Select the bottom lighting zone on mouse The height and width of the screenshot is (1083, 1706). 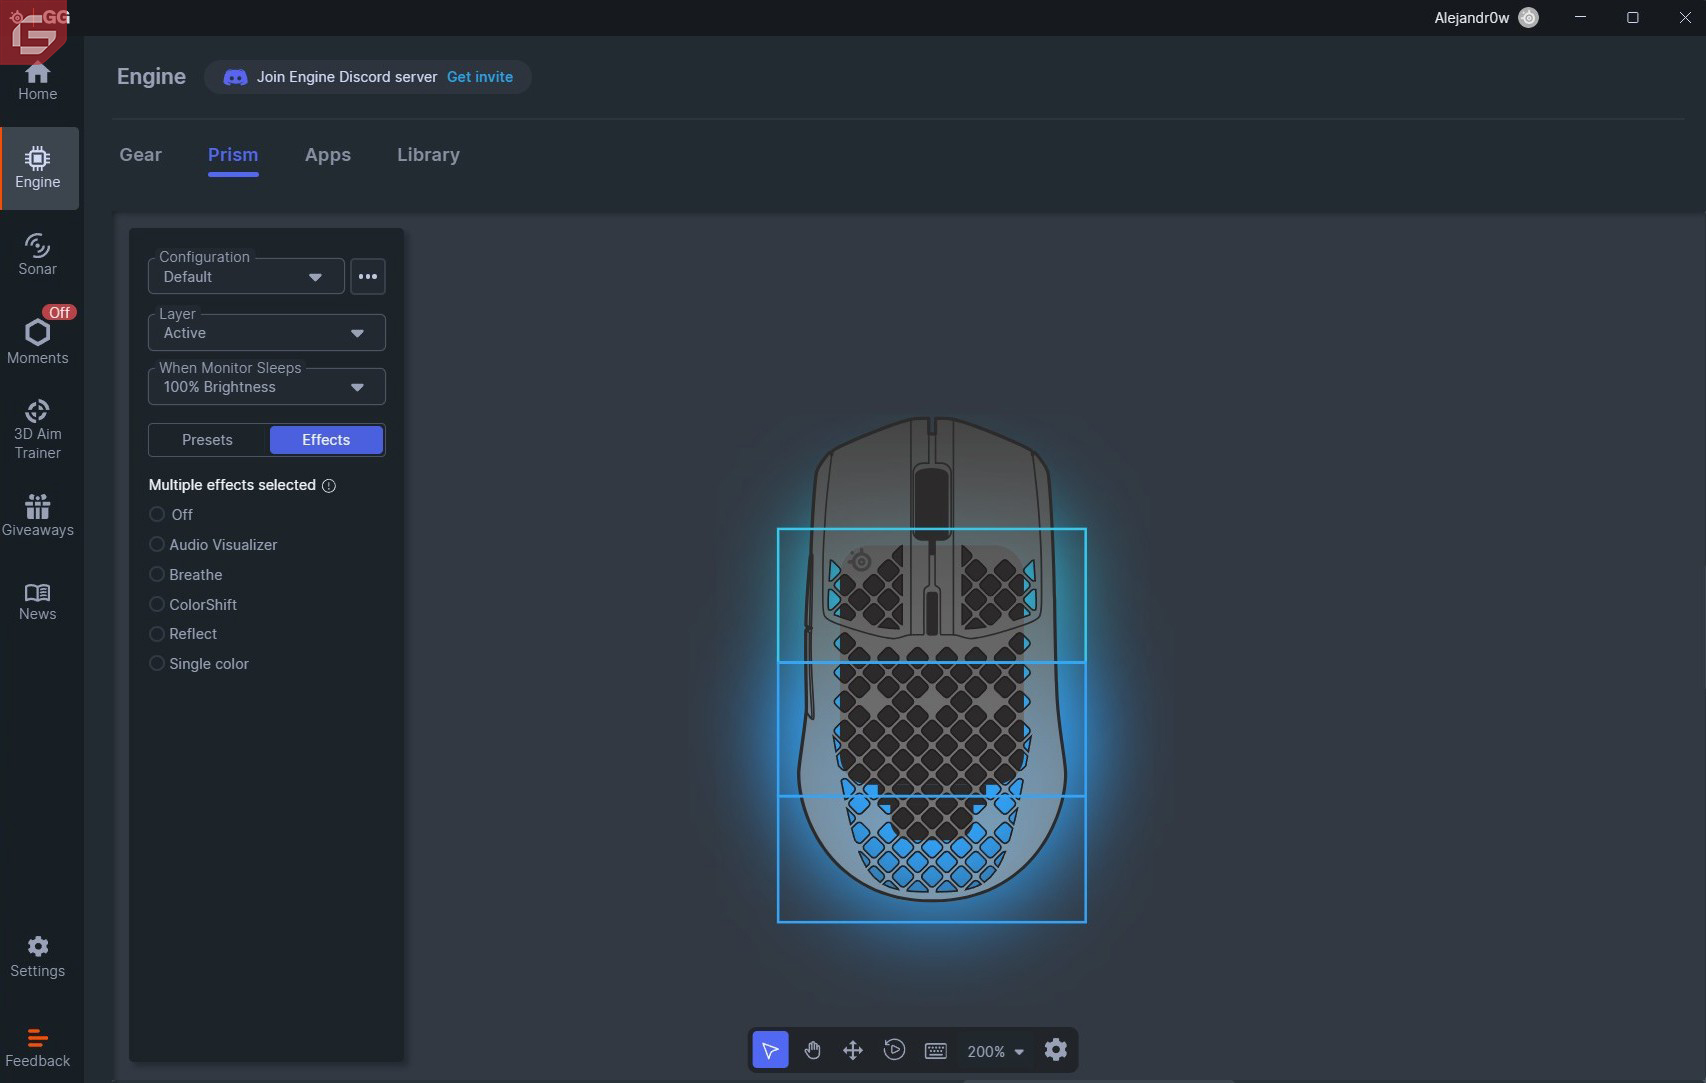pyautogui.click(x=931, y=905)
